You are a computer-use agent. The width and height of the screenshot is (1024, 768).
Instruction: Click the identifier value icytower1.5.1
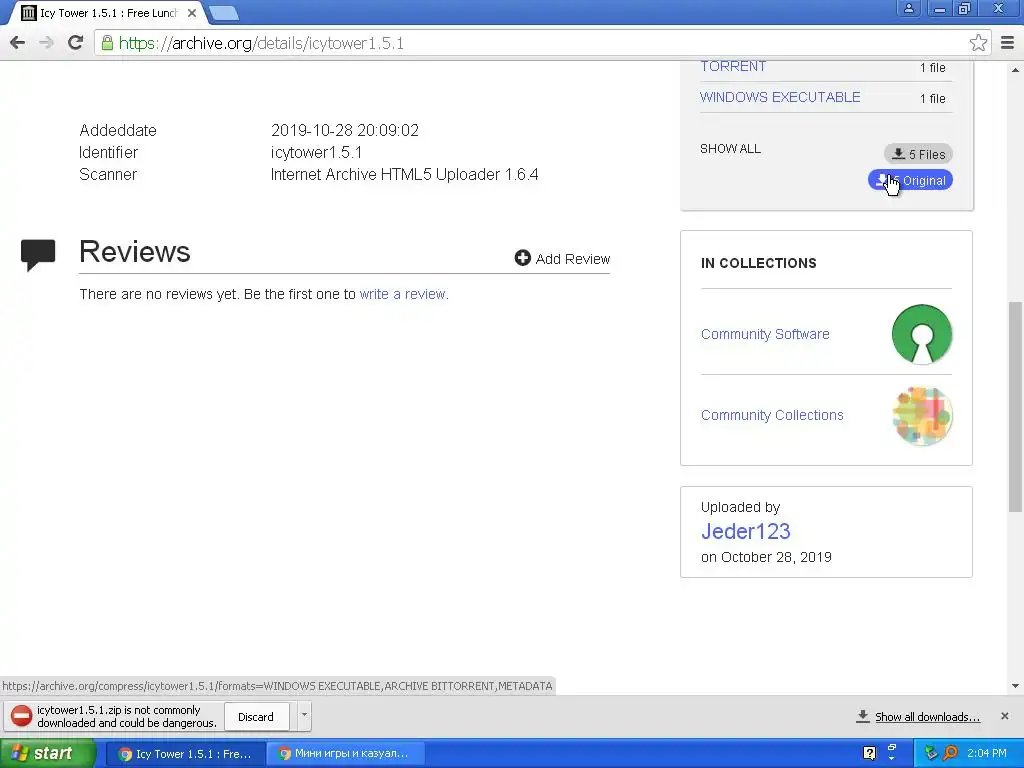click(x=316, y=152)
